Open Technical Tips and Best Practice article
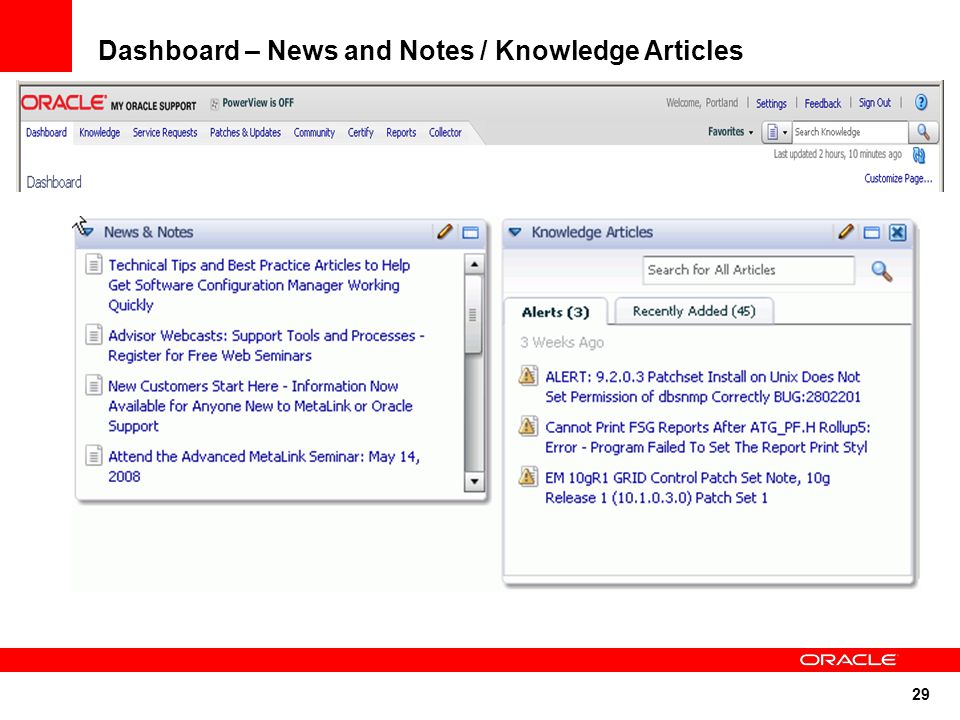 click(259, 285)
